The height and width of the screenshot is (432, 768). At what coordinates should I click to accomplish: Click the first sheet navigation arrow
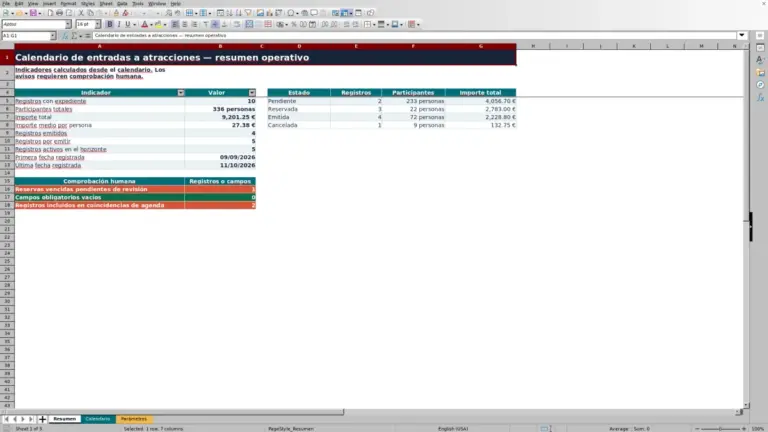(6, 419)
